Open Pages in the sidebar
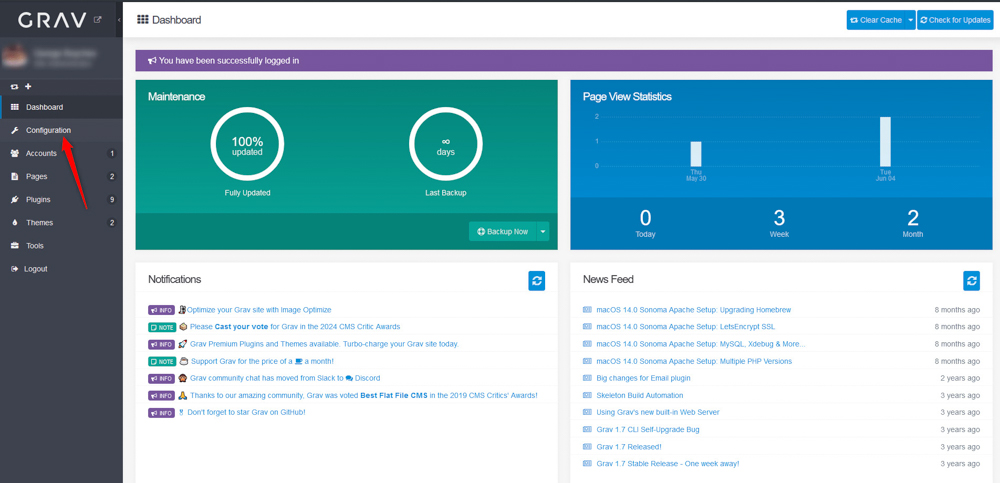Image resolution: width=1000 pixels, height=483 pixels. (x=61, y=176)
